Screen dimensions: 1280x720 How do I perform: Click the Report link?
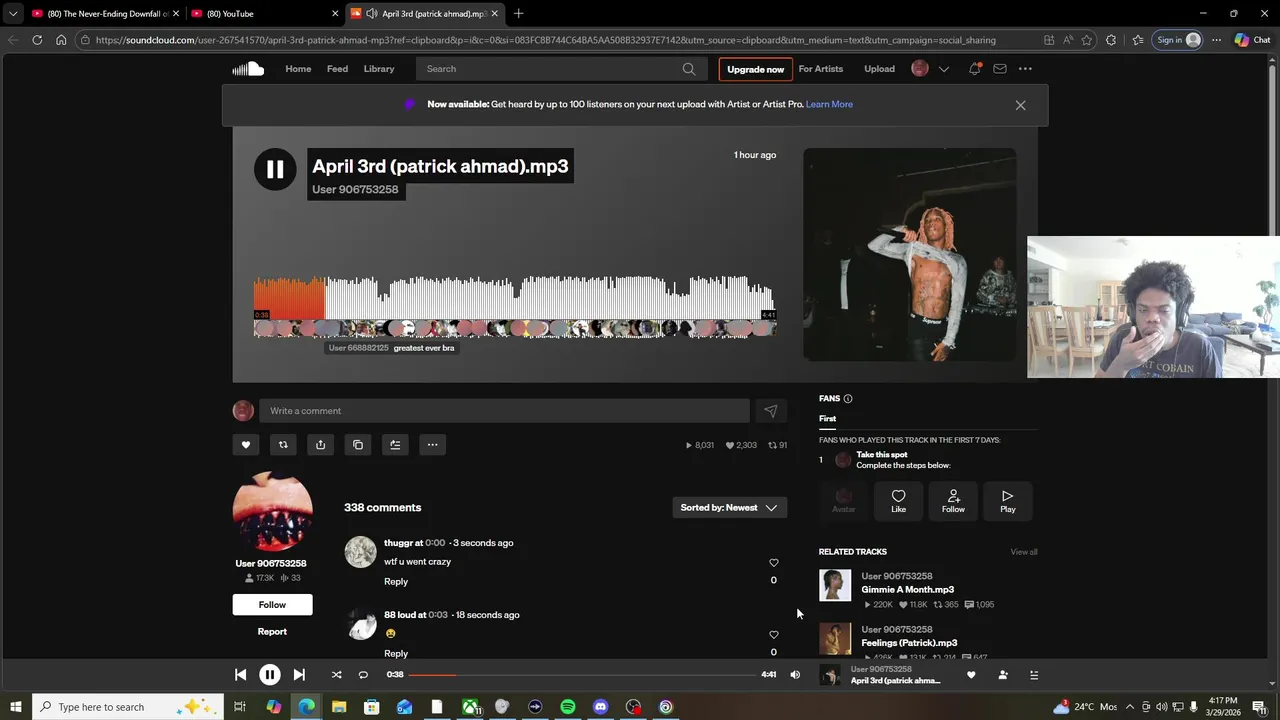pyautogui.click(x=272, y=632)
